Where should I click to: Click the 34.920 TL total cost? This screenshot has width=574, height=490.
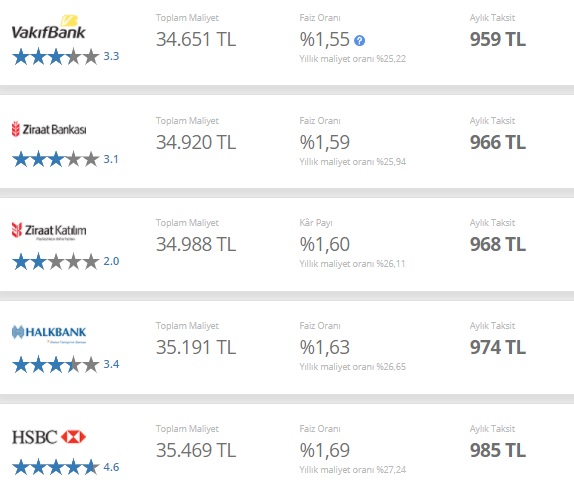196,142
